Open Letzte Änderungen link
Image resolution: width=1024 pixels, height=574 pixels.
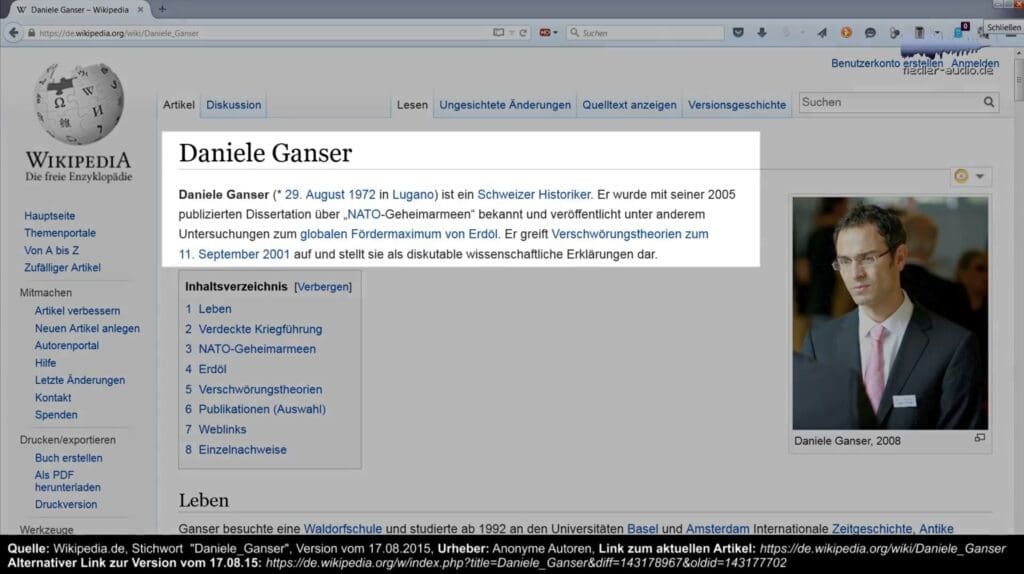click(80, 380)
